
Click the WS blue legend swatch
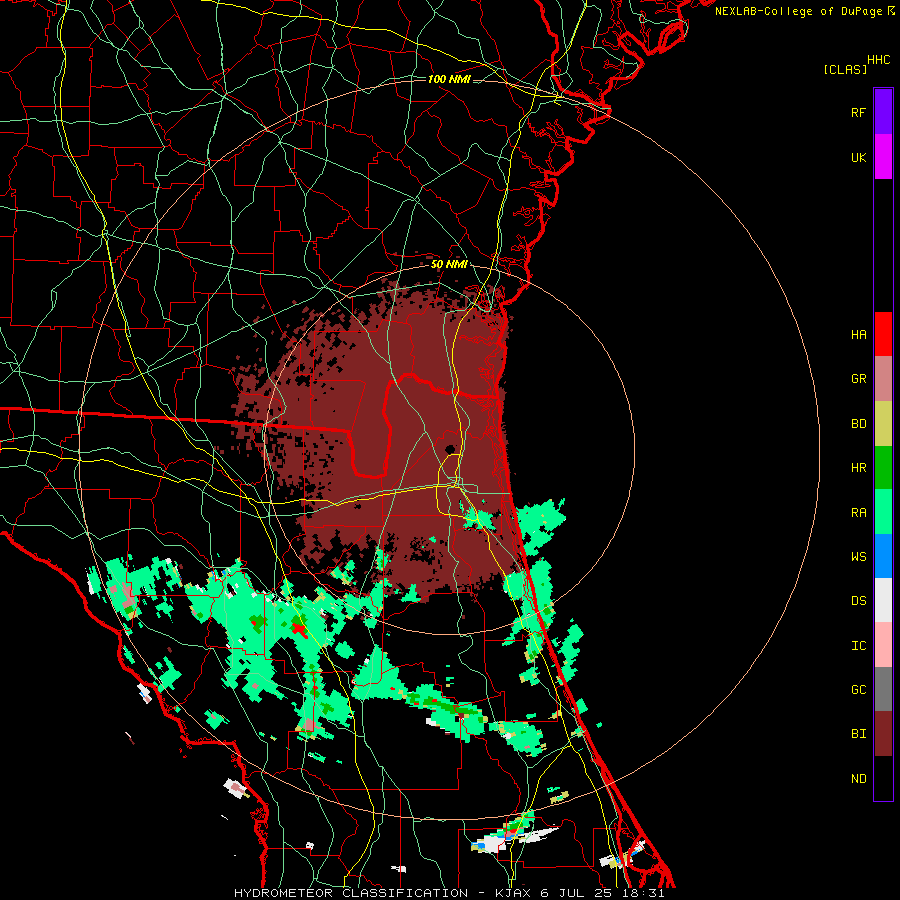coord(883,556)
